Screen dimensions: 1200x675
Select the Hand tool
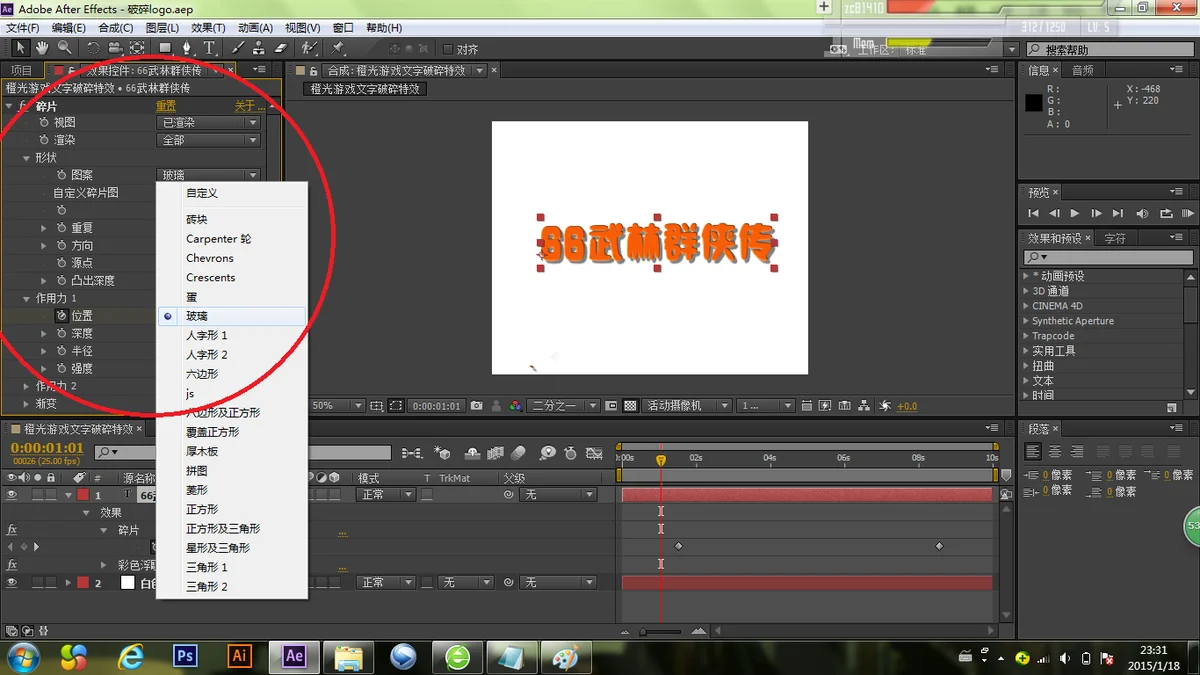tap(42, 48)
